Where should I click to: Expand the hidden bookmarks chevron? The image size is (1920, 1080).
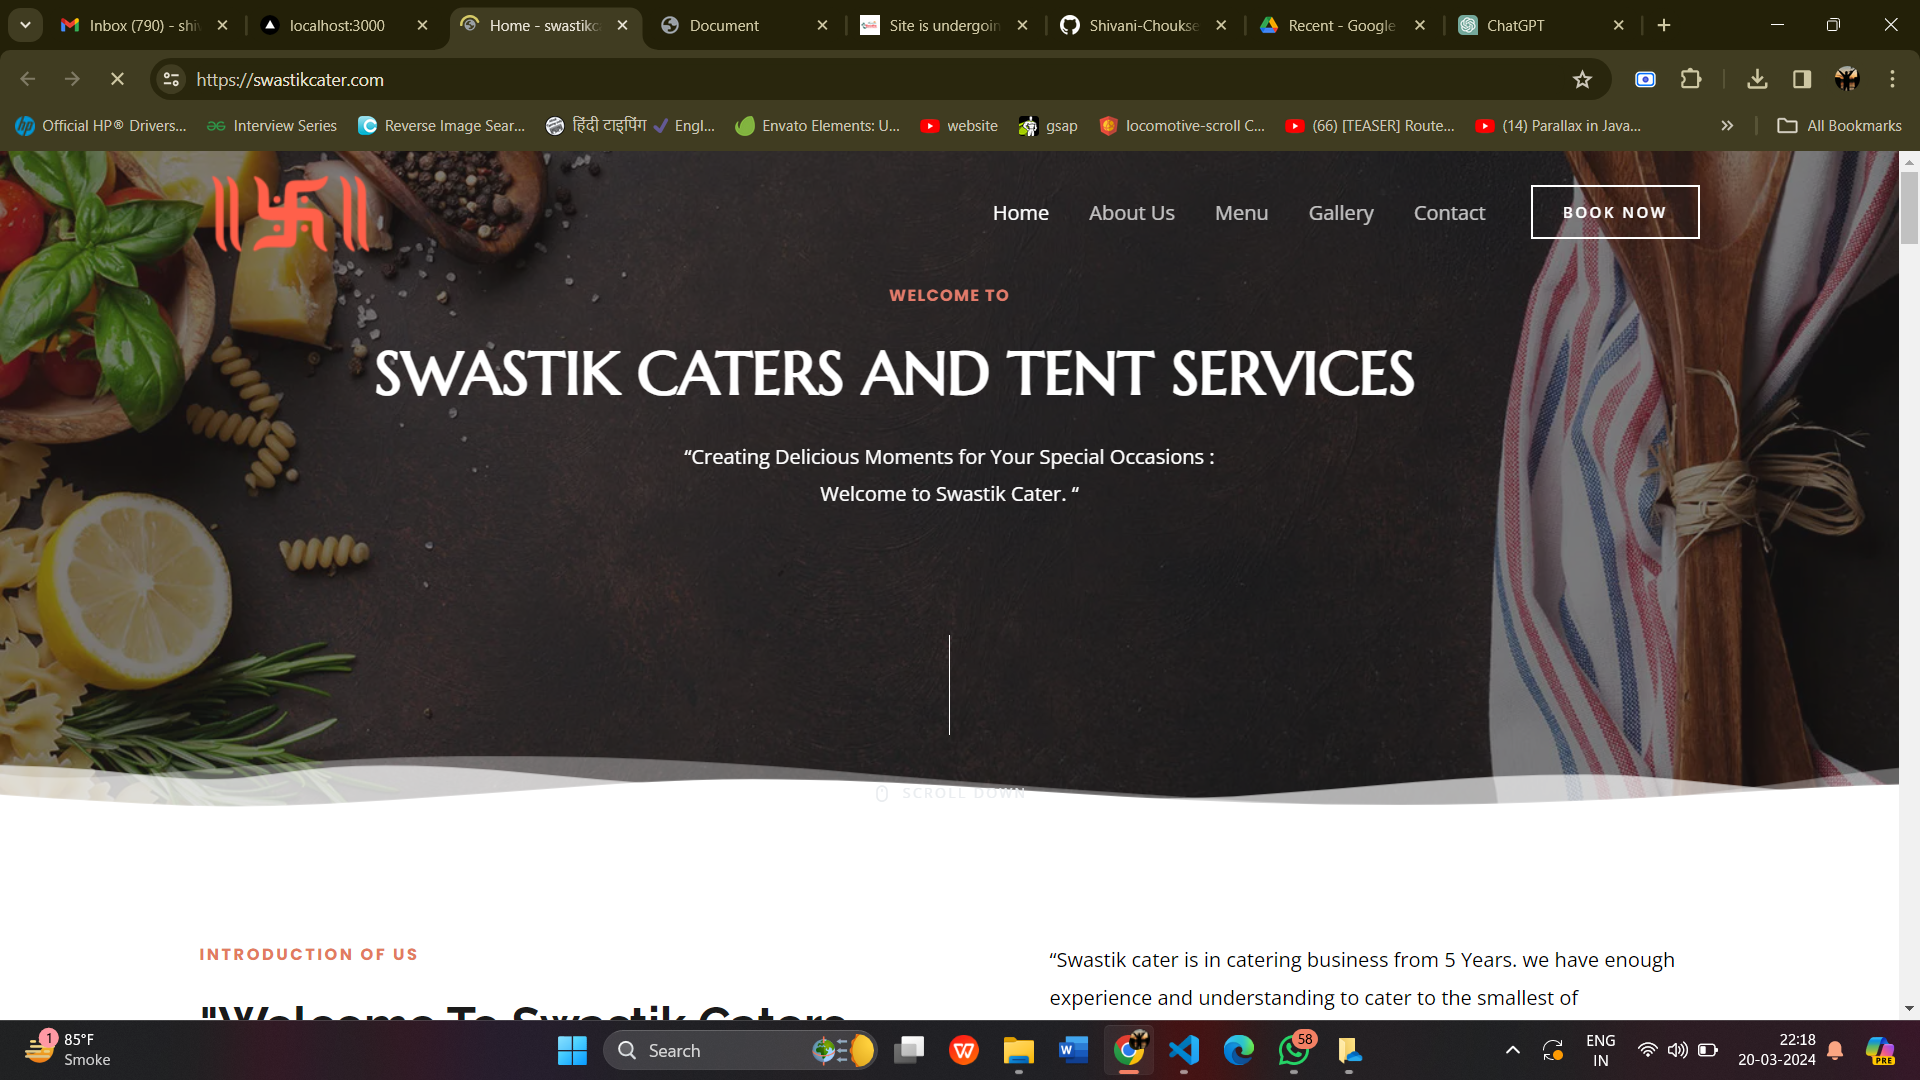1727,126
